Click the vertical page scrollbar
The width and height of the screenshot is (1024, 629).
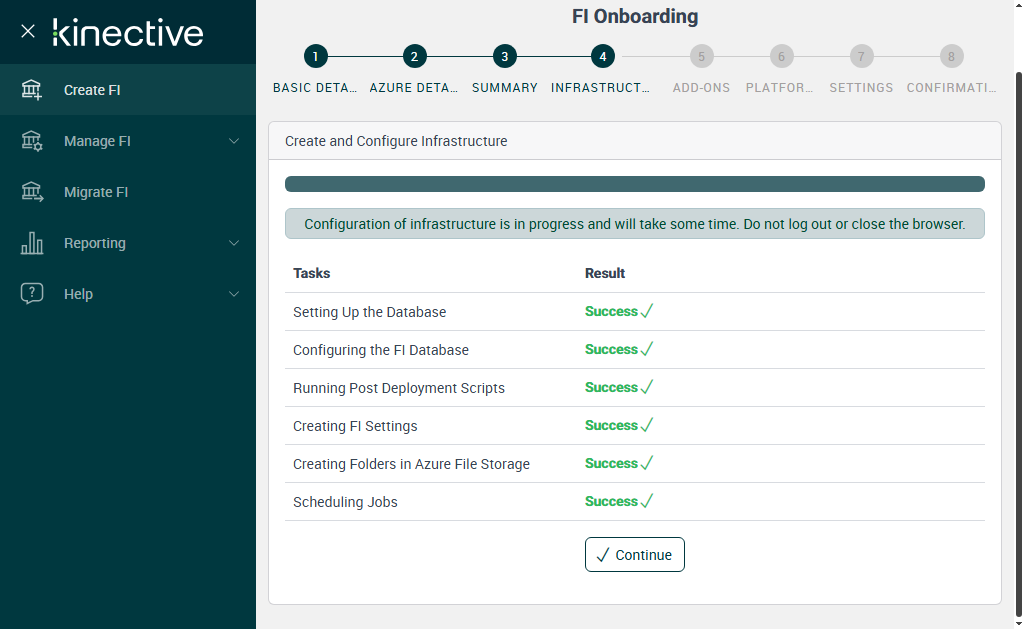[1019, 343]
